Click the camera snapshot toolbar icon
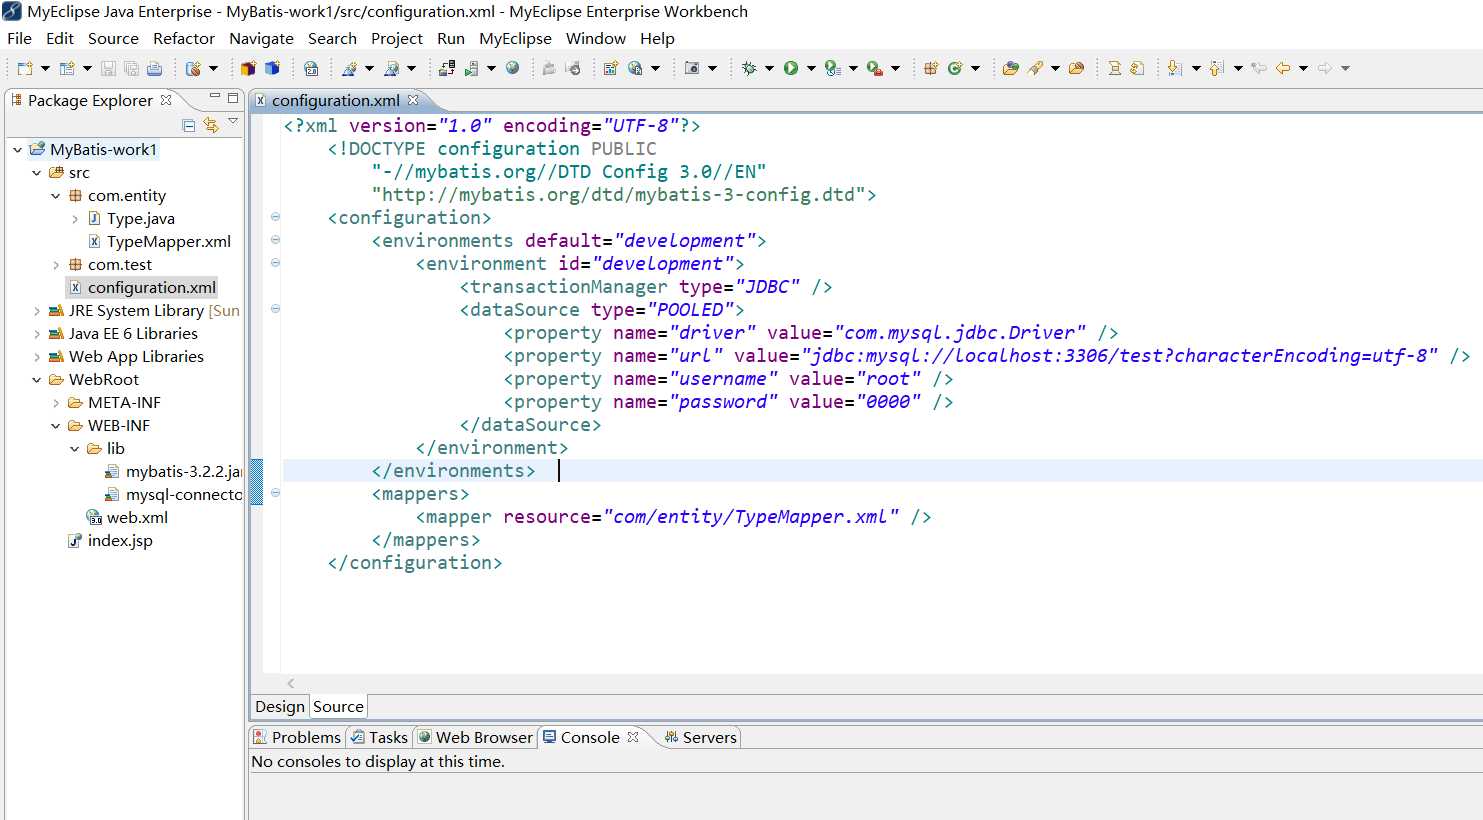Image resolution: width=1483 pixels, height=820 pixels. click(692, 68)
